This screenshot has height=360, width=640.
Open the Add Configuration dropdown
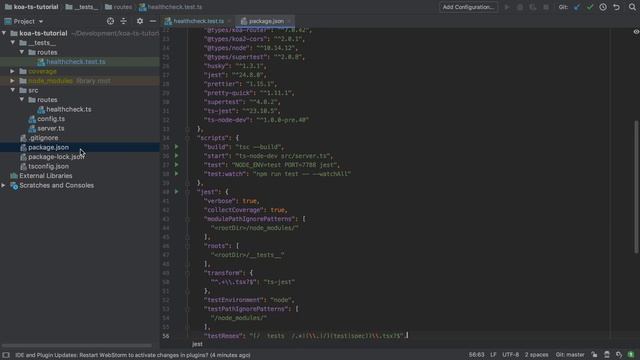468,7
